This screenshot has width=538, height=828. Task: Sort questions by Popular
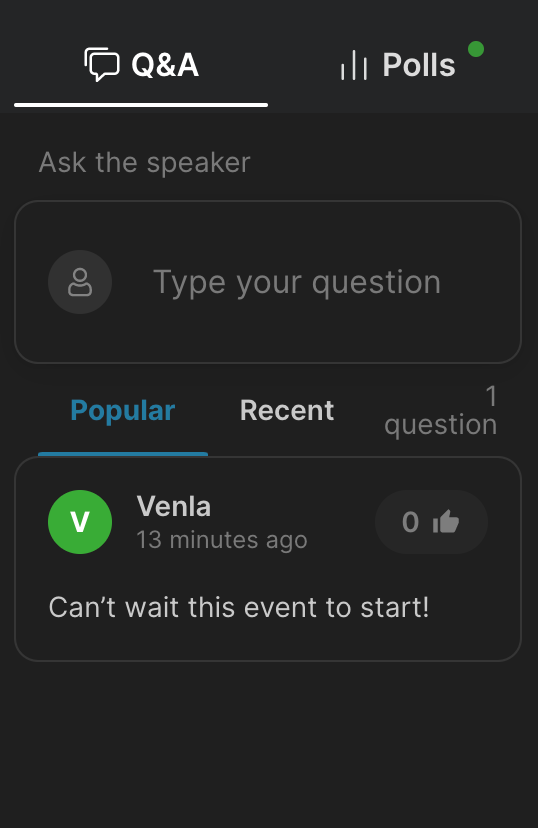click(x=122, y=410)
